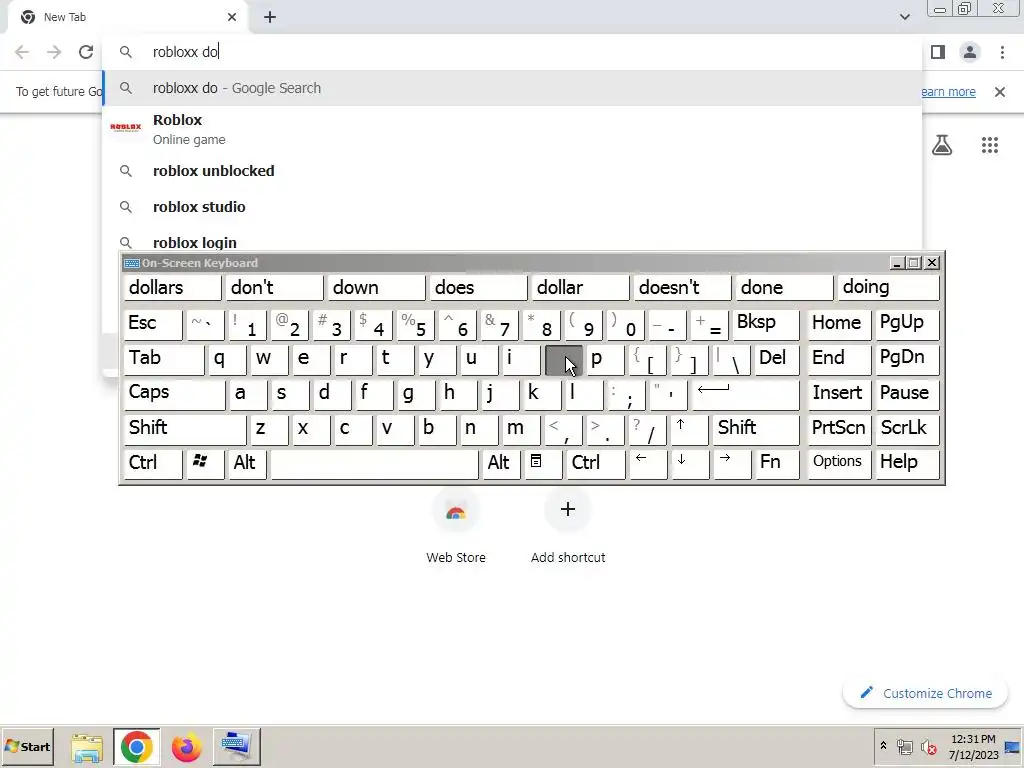Dismiss the info bar with its X
This screenshot has width=1024, height=768.
coord(1000,92)
